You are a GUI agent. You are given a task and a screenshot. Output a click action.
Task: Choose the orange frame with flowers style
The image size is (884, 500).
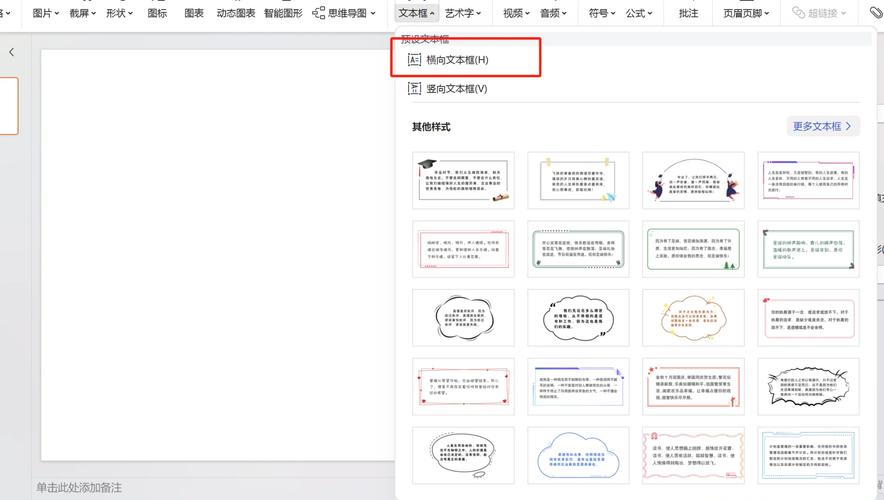[693, 387]
